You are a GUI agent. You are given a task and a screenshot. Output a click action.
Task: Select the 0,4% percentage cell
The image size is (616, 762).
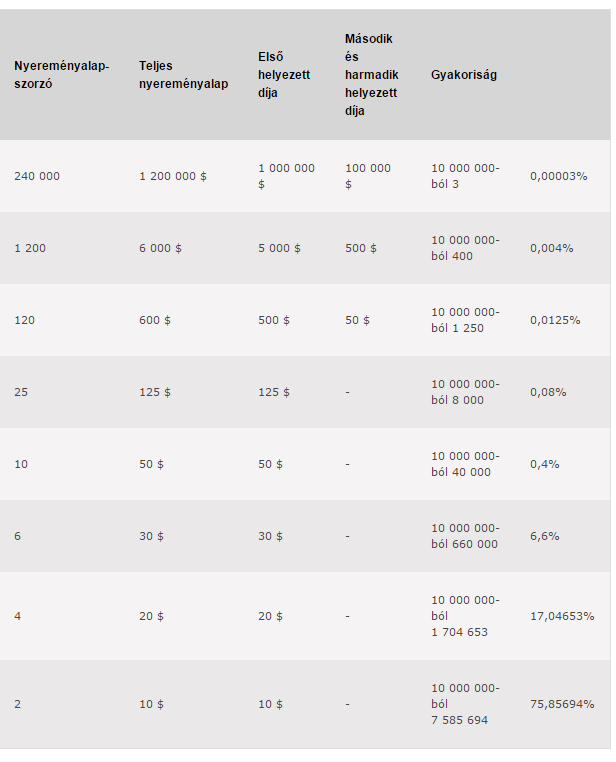pyautogui.click(x=544, y=464)
